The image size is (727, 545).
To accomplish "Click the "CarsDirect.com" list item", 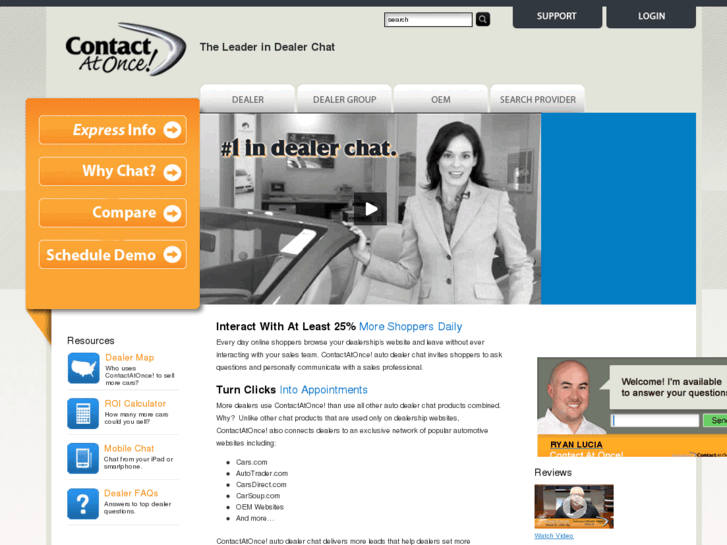I will [261, 484].
